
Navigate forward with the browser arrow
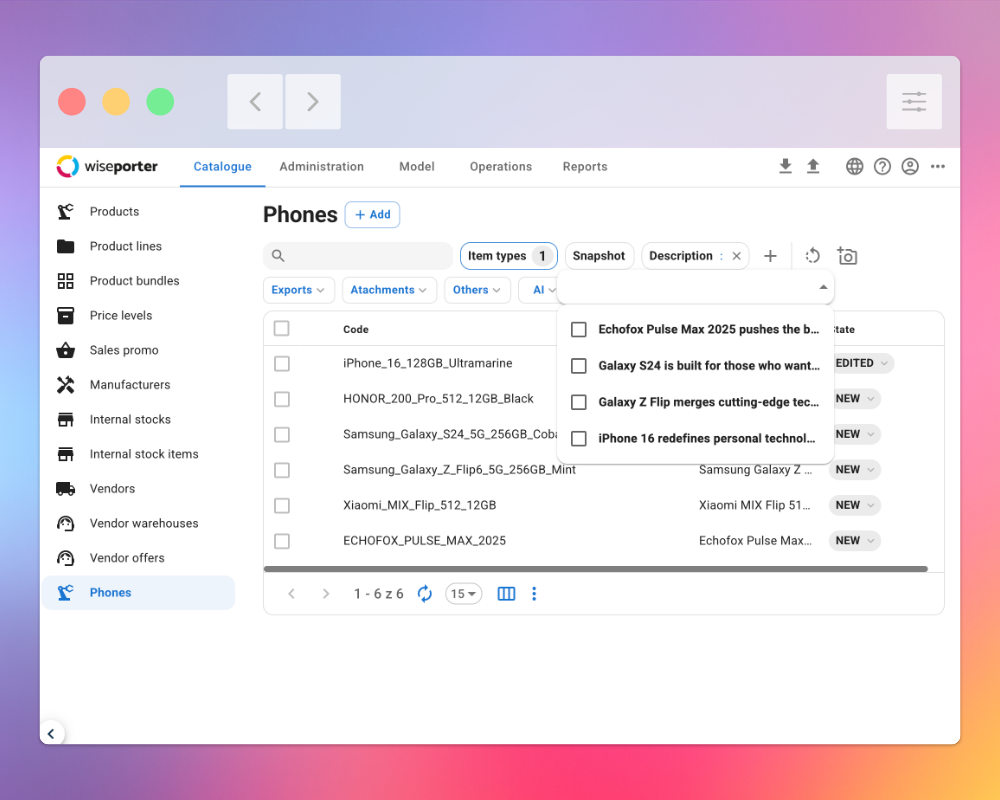pyautogui.click(x=312, y=101)
